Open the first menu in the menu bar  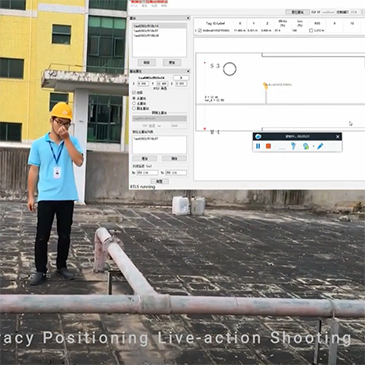click(134, 6)
